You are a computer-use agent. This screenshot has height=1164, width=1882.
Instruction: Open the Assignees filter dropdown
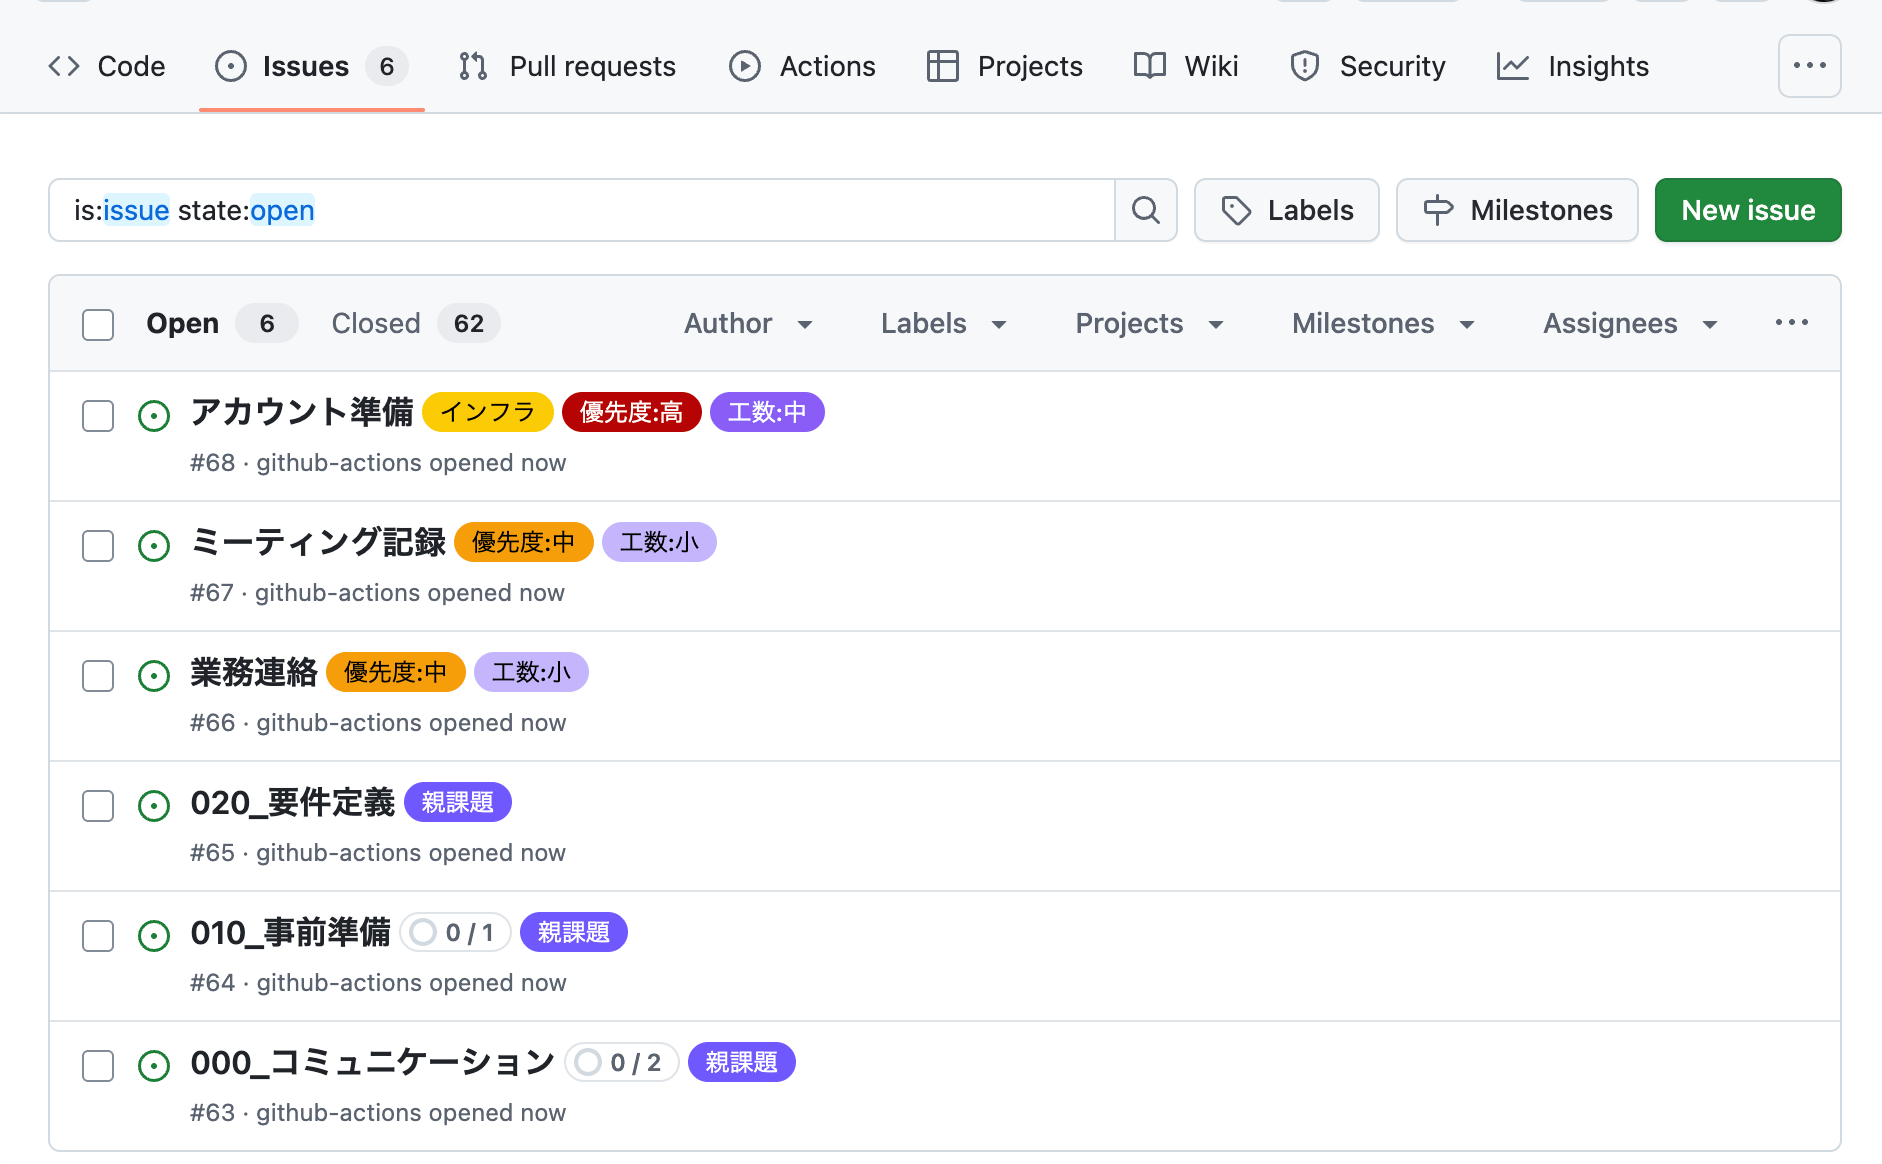1629,324
